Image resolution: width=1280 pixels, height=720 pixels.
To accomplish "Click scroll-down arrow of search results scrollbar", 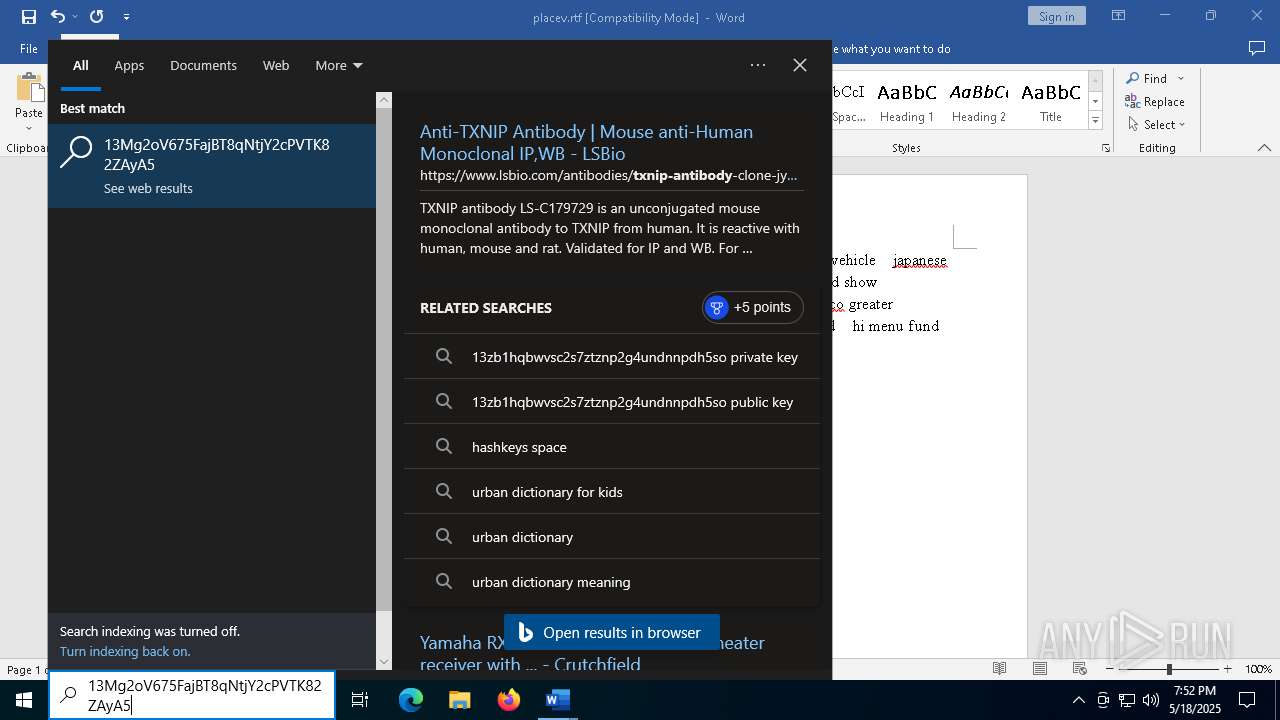I will [384, 661].
